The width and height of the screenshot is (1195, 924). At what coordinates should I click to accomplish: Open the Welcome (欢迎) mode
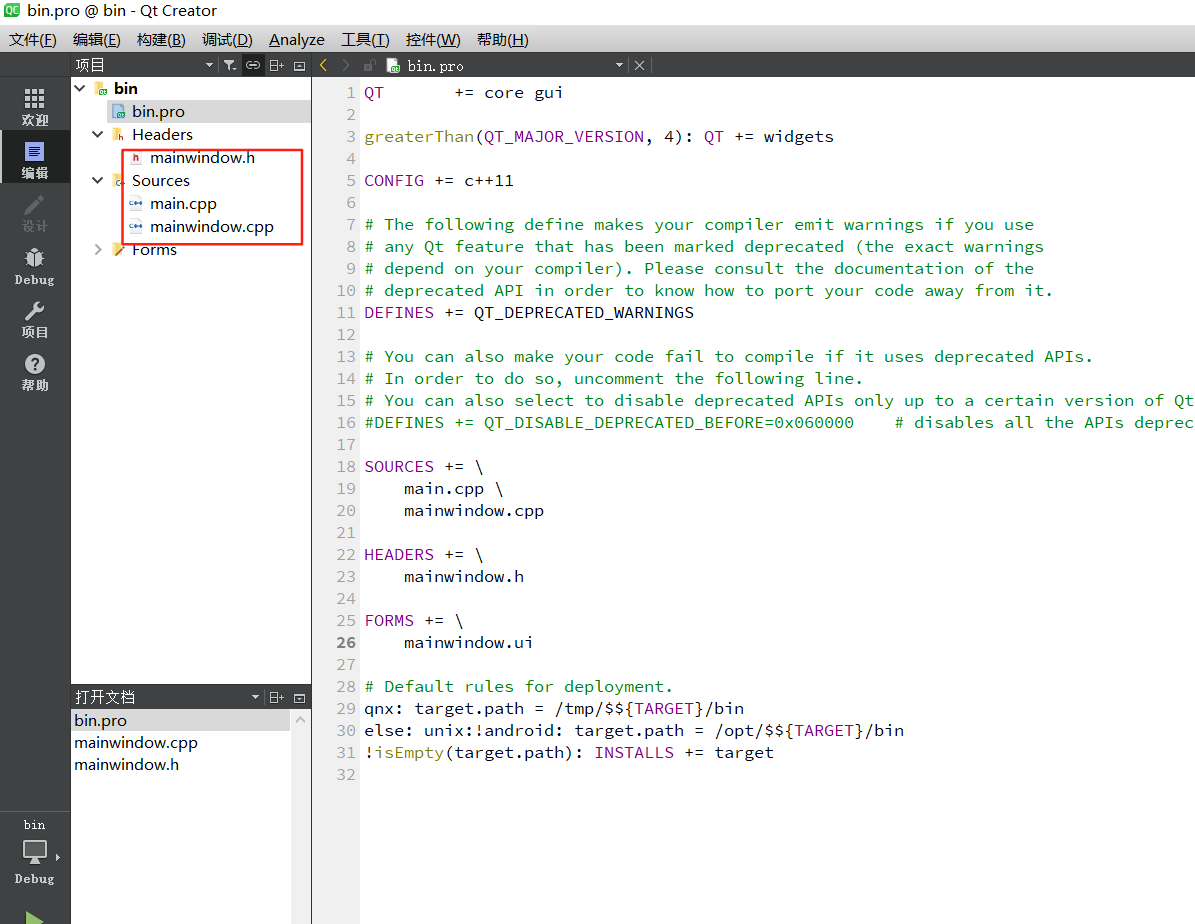(x=34, y=106)
